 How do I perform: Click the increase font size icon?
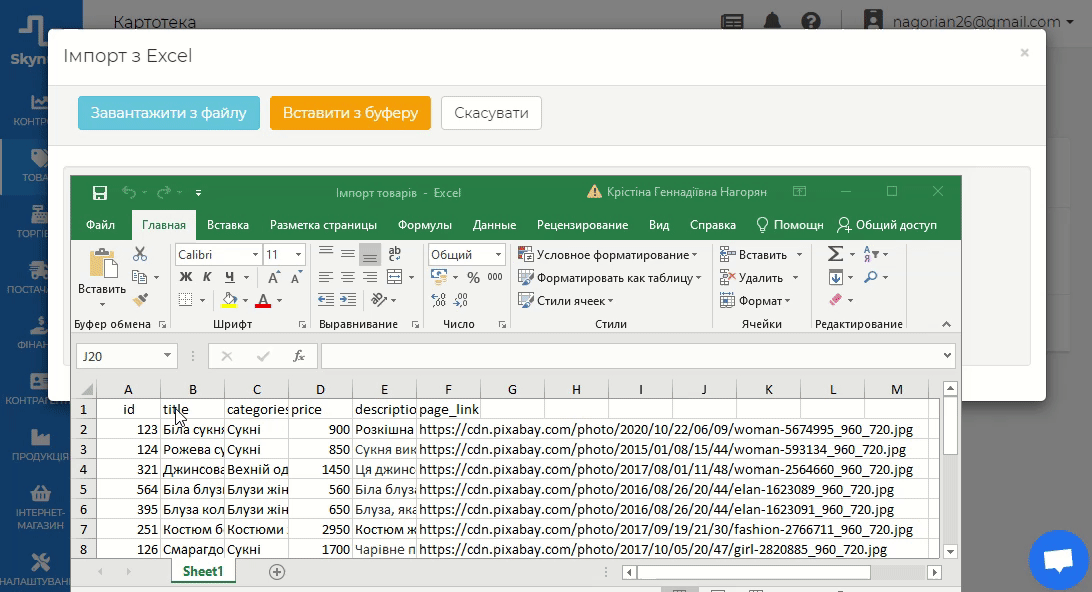click(274, 277)
